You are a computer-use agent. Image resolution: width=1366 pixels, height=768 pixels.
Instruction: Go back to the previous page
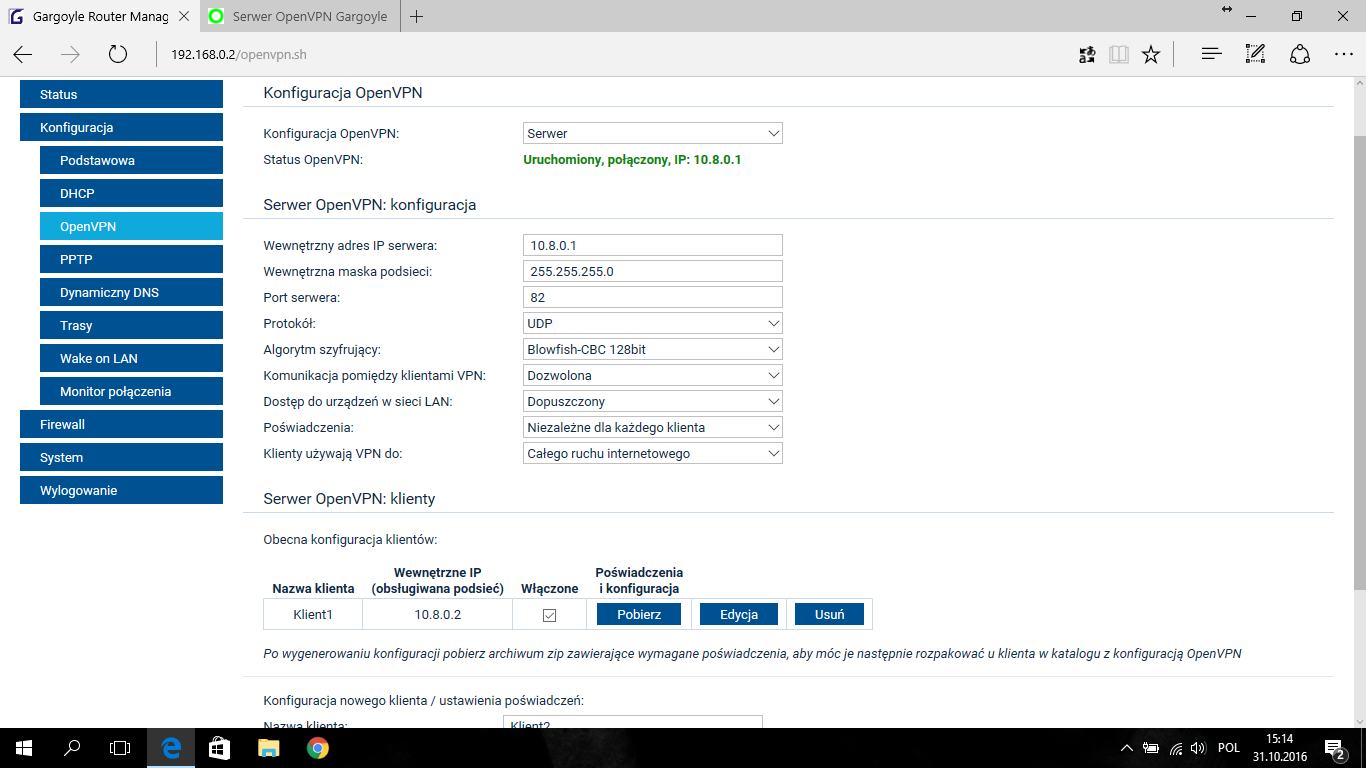(x=23, y=54)
